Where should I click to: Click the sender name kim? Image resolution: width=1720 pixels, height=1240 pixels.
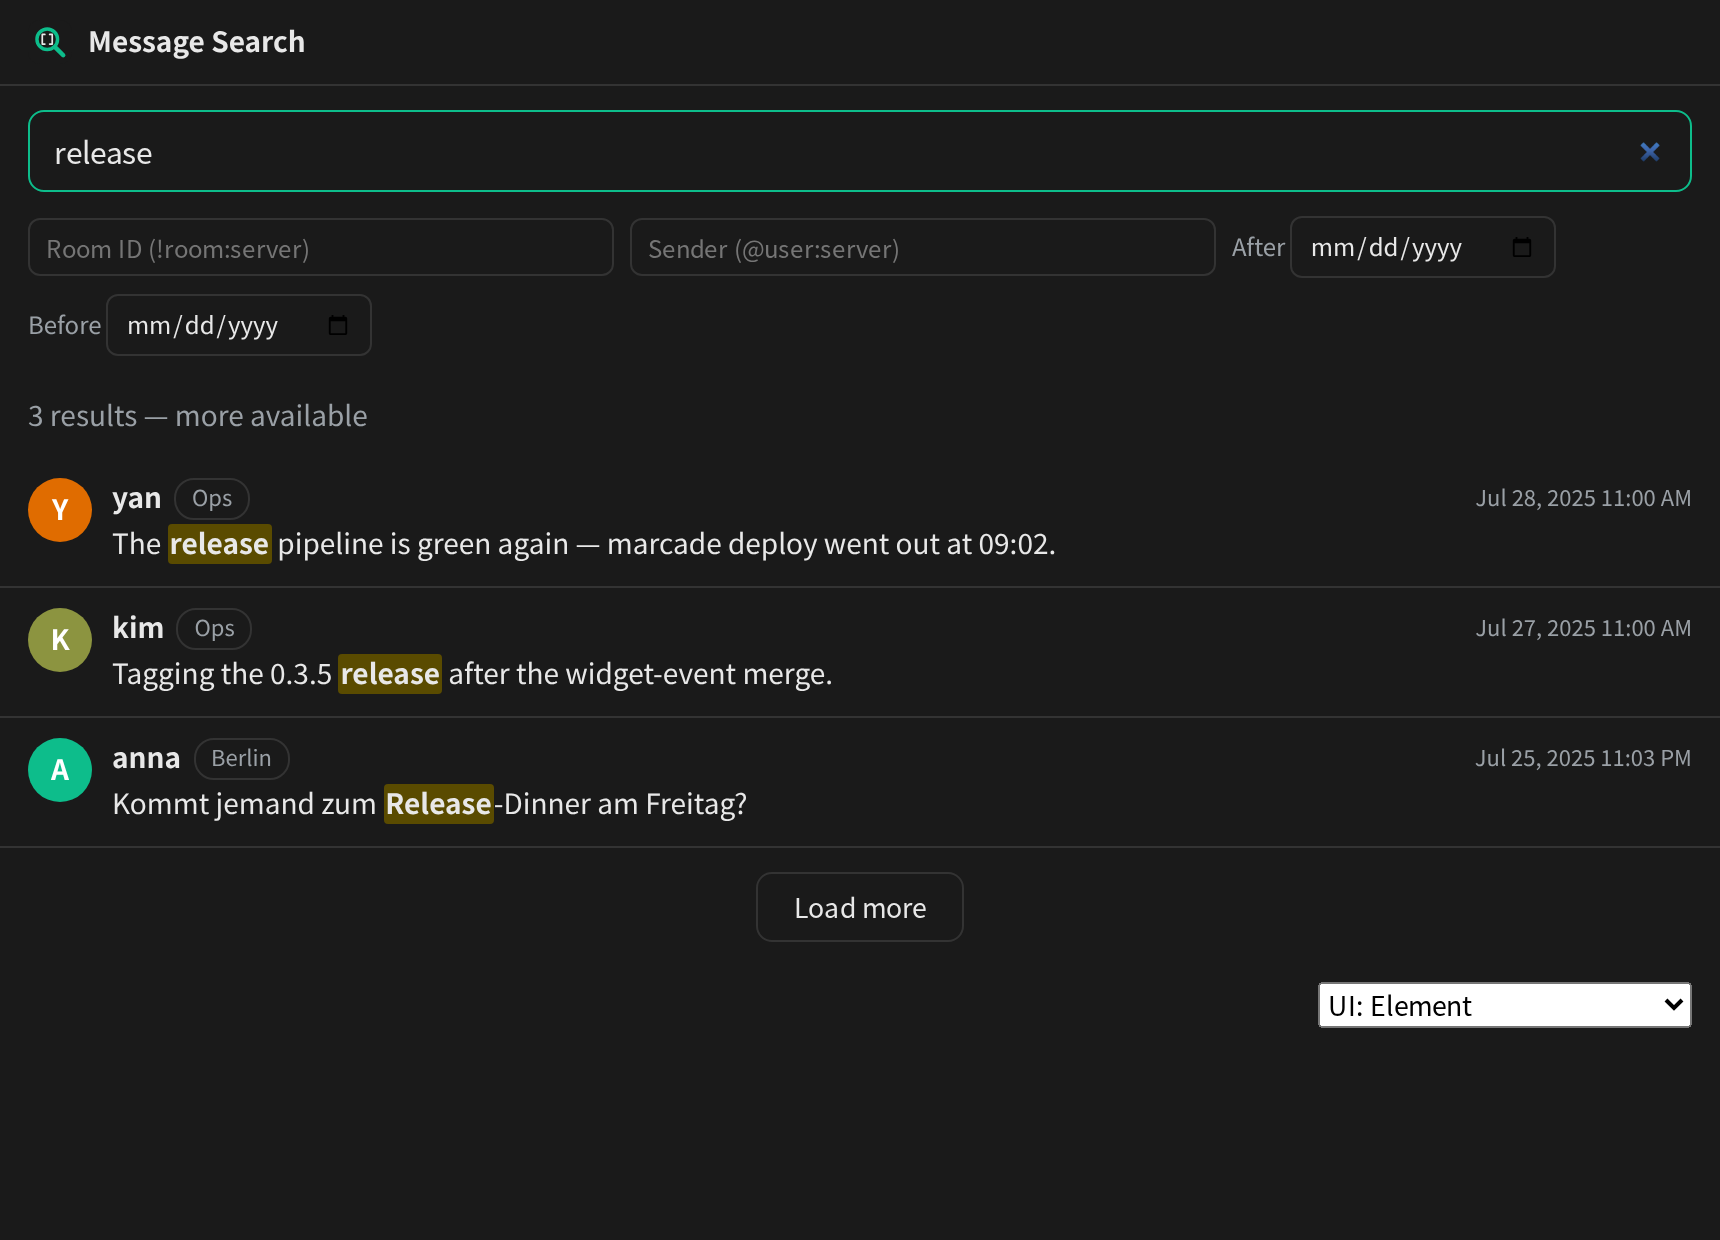(138, 628)
